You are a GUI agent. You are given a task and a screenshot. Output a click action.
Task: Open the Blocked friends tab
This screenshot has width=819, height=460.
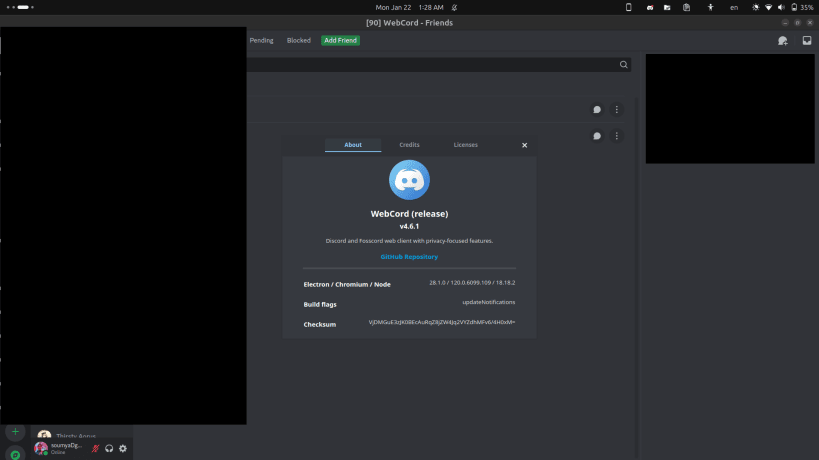tap(299, 40)
